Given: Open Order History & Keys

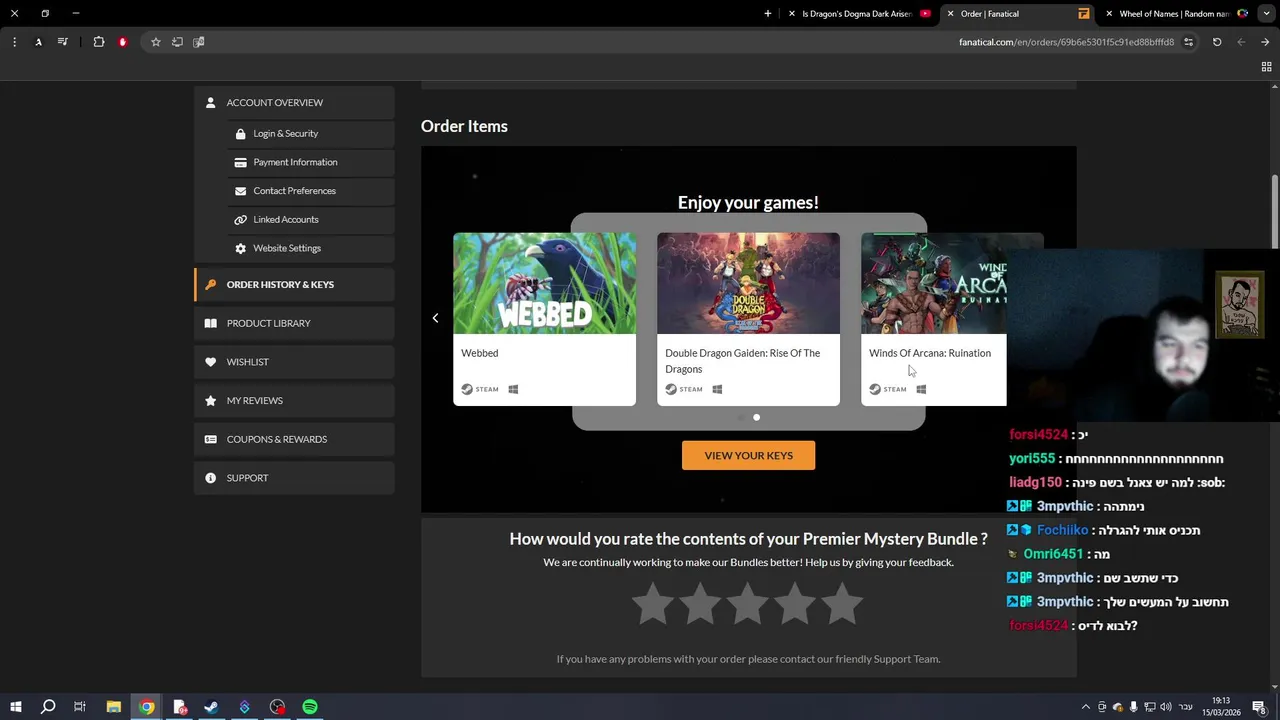Looking at the screenshot, I should pyautogui.click(x=294, y=284).
